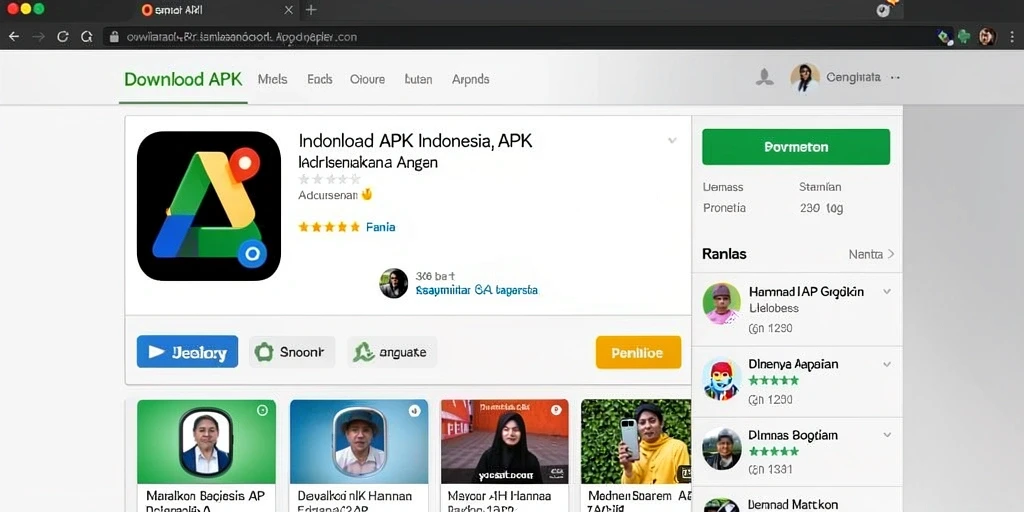Reload the page with refresh icon
The width and height of the screenshot is (1024, 512).
click(x=63, y=37)
